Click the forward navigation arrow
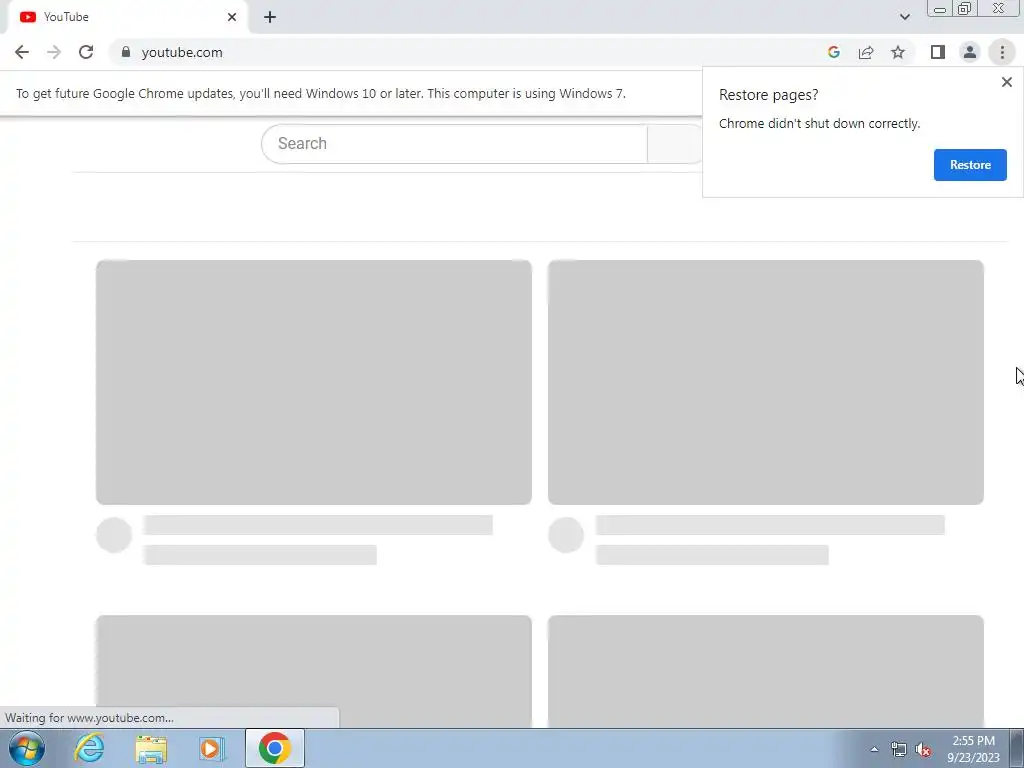Image resolution: width=1024 pixels, height=768 pixels. 54,52
